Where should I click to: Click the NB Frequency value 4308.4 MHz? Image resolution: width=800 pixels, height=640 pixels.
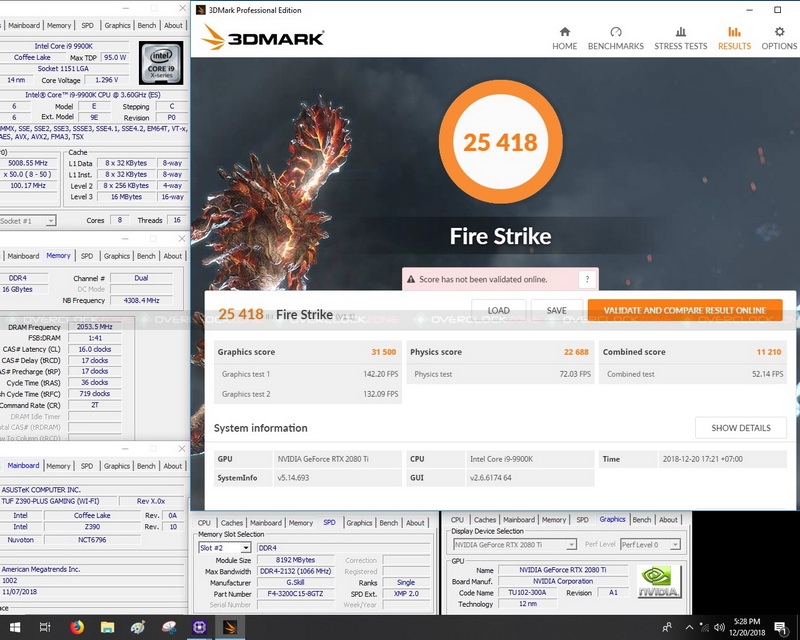click(x=141, y=301)
